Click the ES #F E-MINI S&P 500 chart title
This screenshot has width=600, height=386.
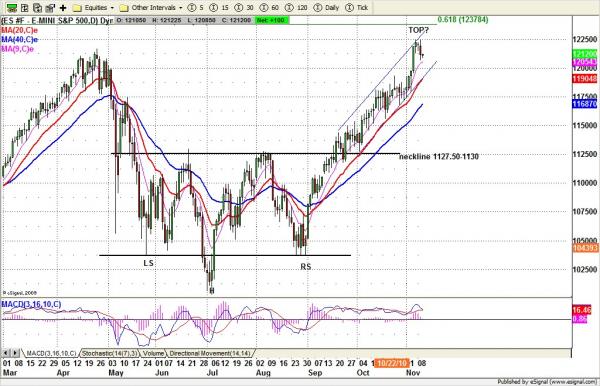[x=56, y=20]
